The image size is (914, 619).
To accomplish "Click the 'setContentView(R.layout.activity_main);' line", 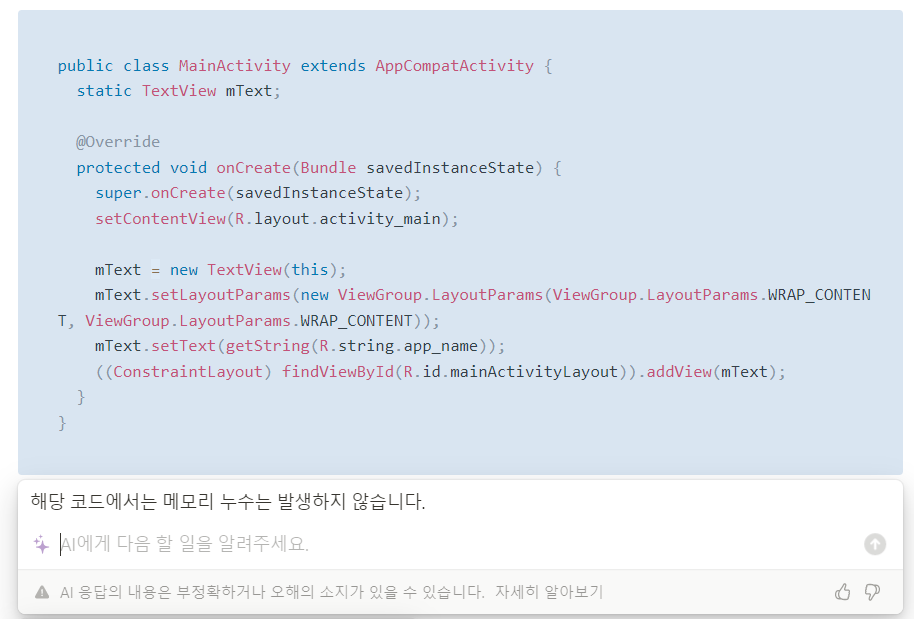I will (277, 219).
